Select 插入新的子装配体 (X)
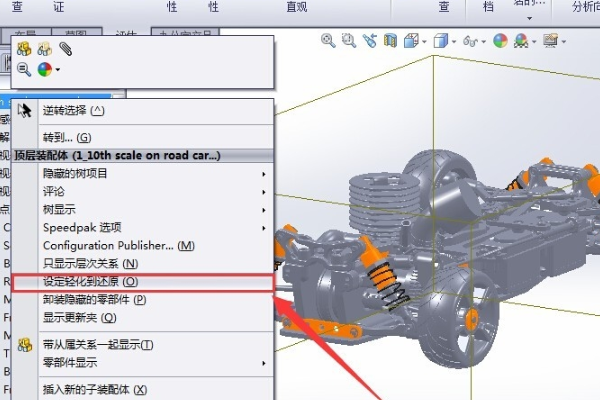The width and height of the screenshot is (600, 400). click(143, 390)
